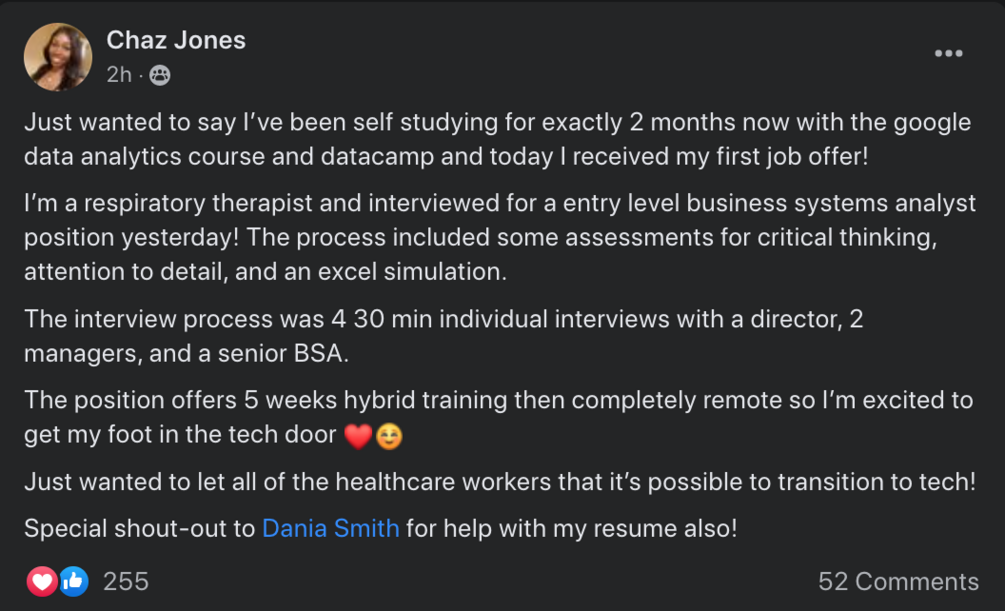Open Chaz Jones's profile picture
Screen dimensions: 1005x611
point(58,57)
